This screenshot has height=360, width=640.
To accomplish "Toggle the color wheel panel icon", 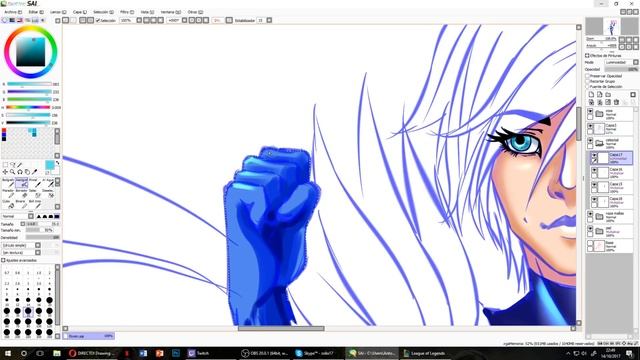I will (x=5, y=20).
